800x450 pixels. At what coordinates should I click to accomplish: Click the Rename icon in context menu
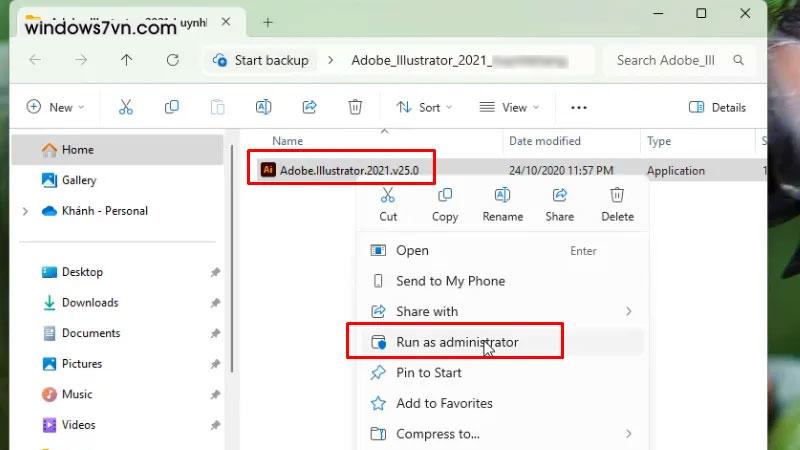point(502,196)
